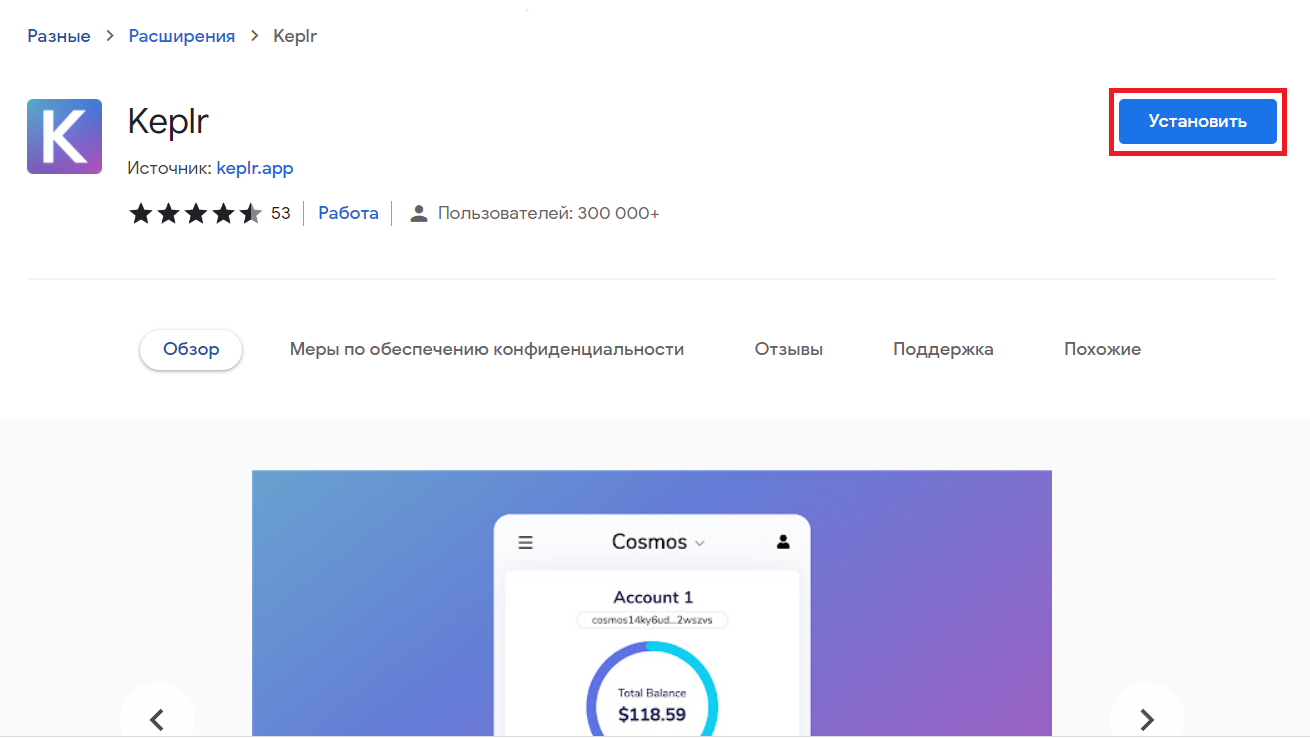
Task: Click the Keplr extension title
Action: pyautogui.click(x=168, y=121)
